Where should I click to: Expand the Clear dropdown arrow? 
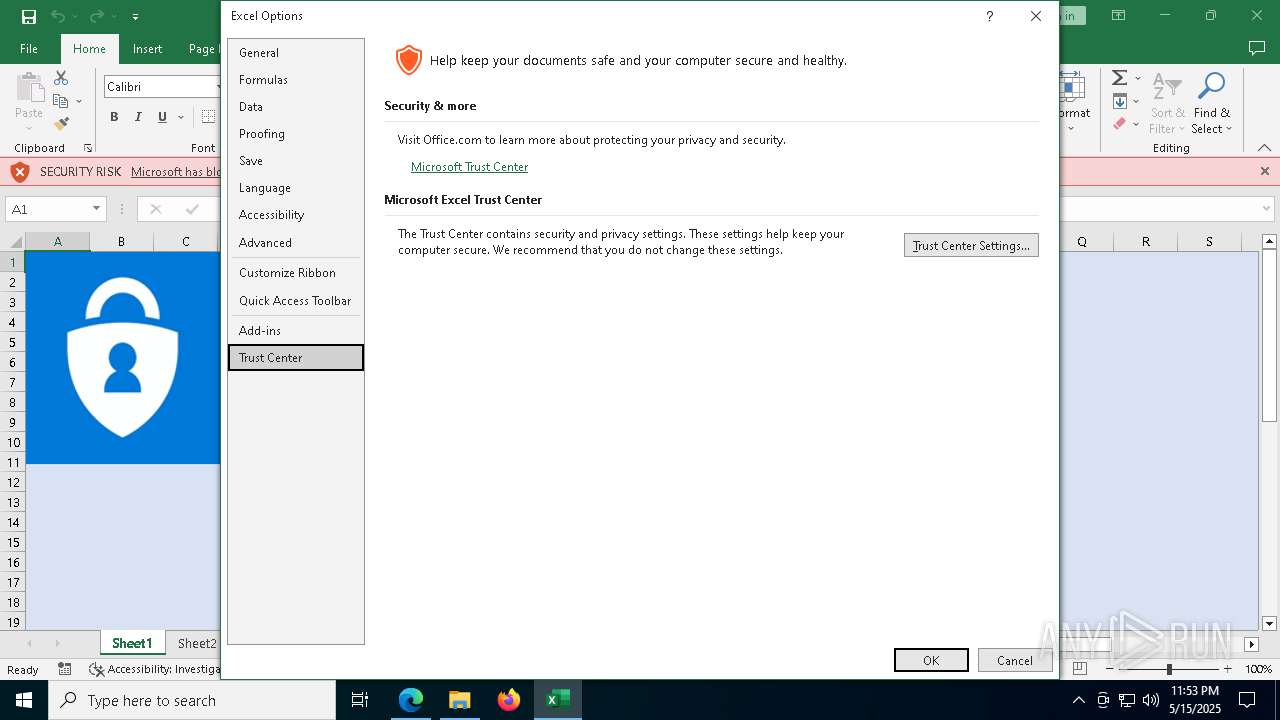pyautogui.click(x=1138, y=125)
